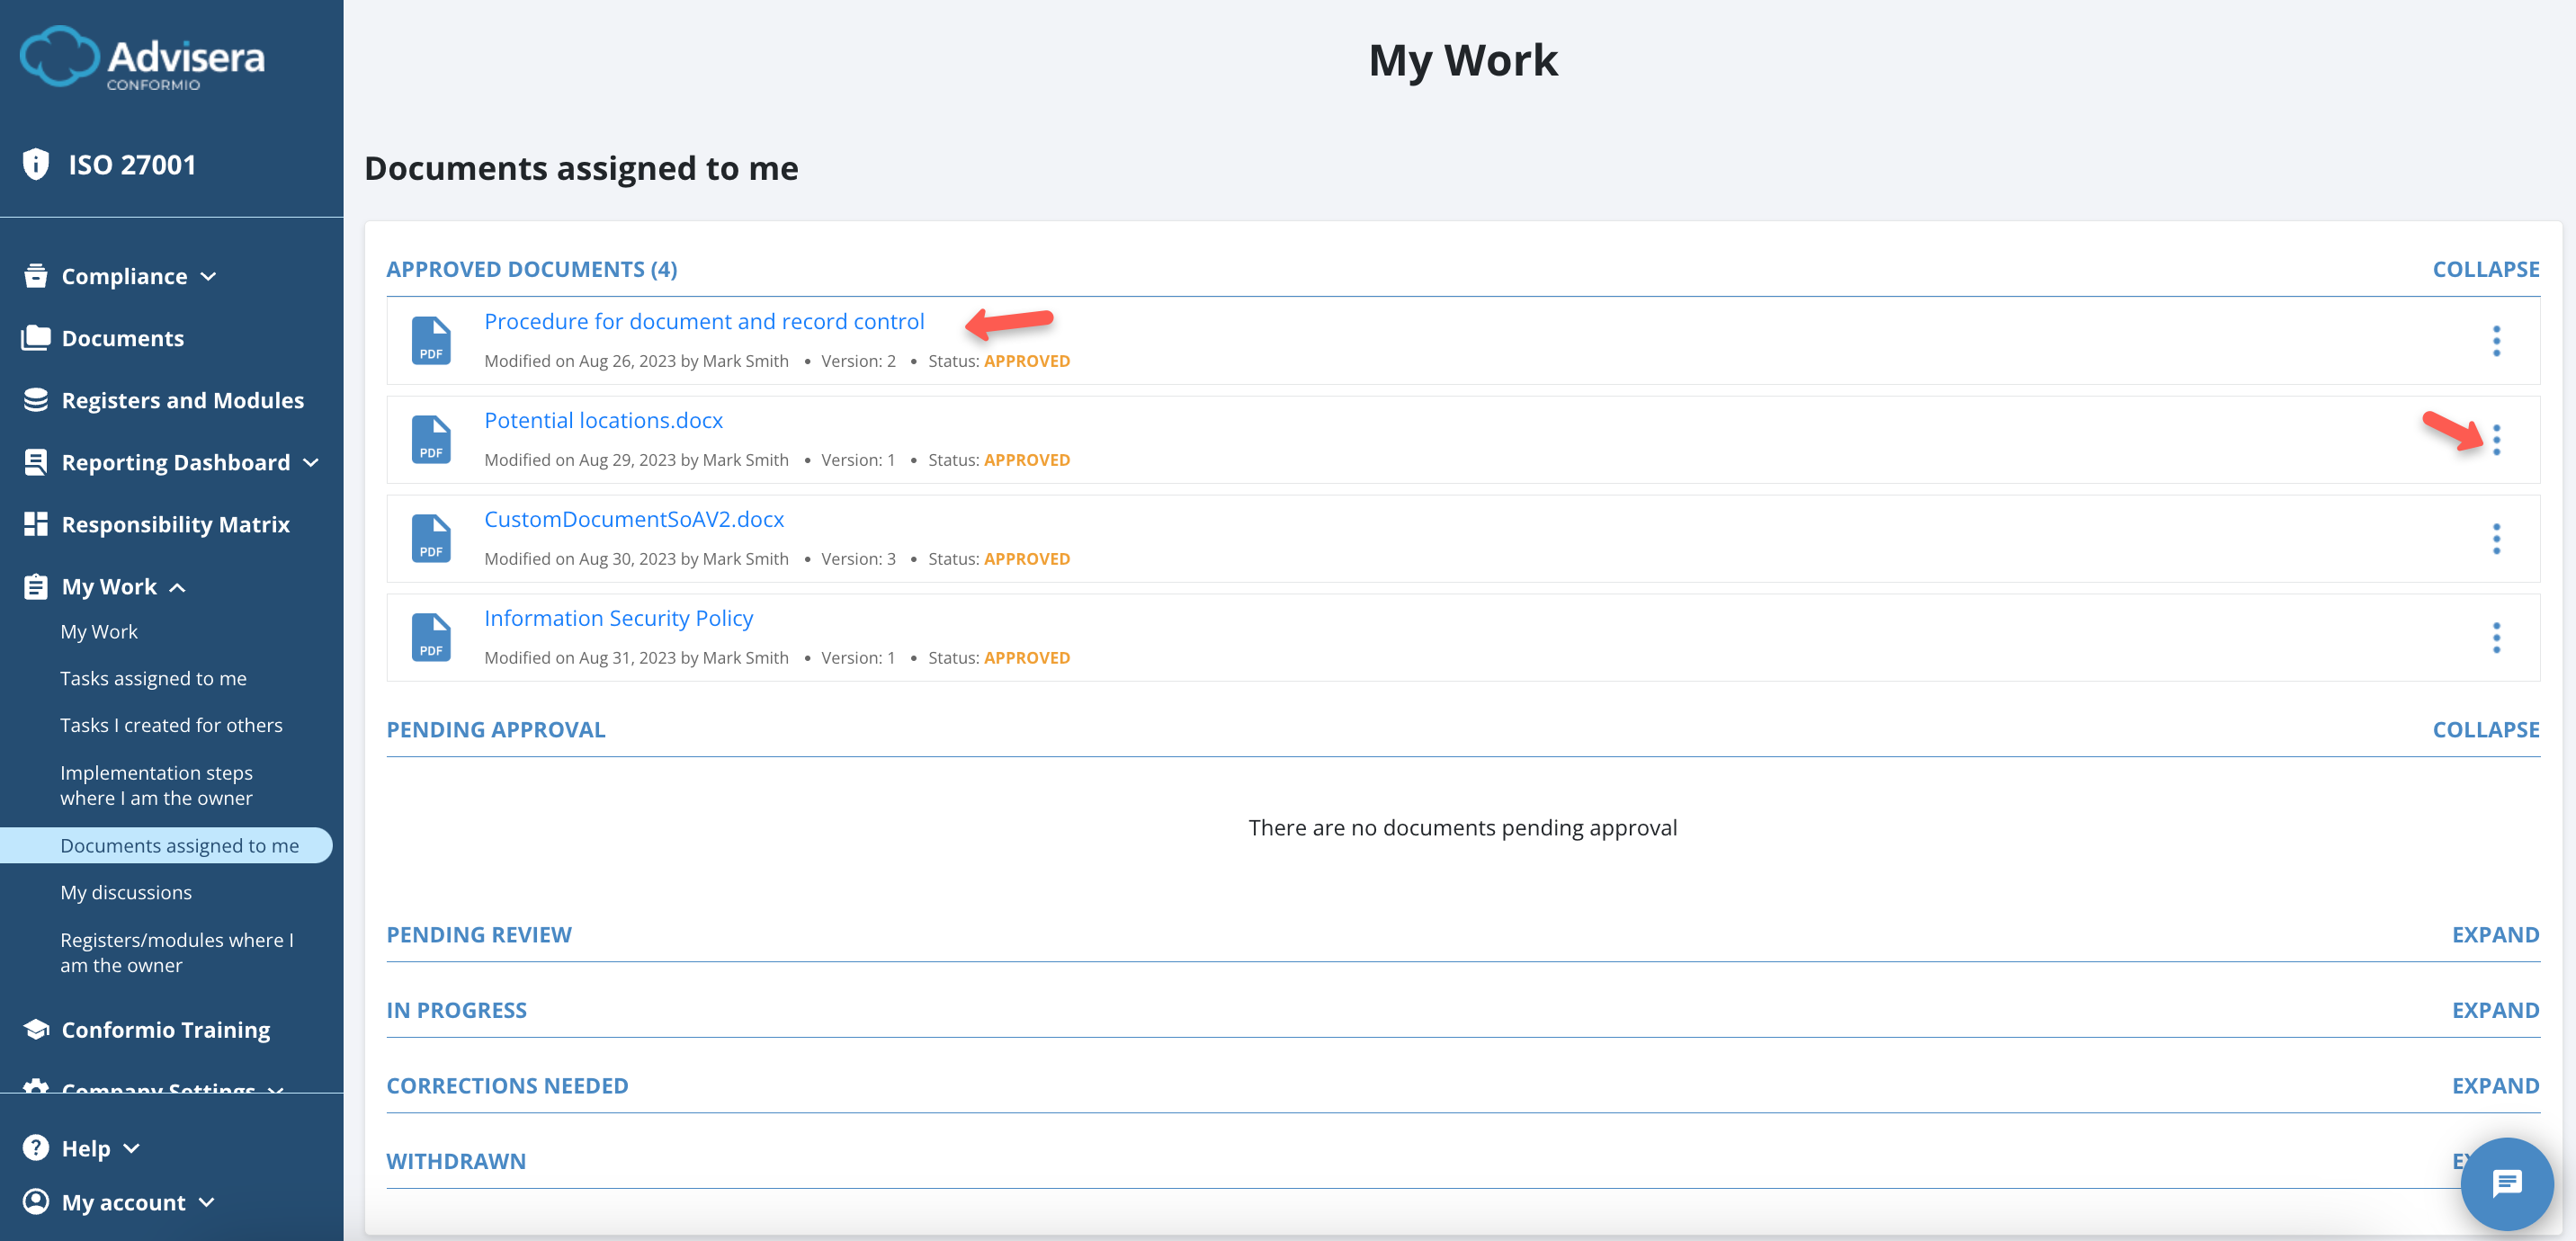This screenshot has height=1241, width=2576.
Task: Click the Documents folder icon in sidebar
Action: [x=36, y=338]
